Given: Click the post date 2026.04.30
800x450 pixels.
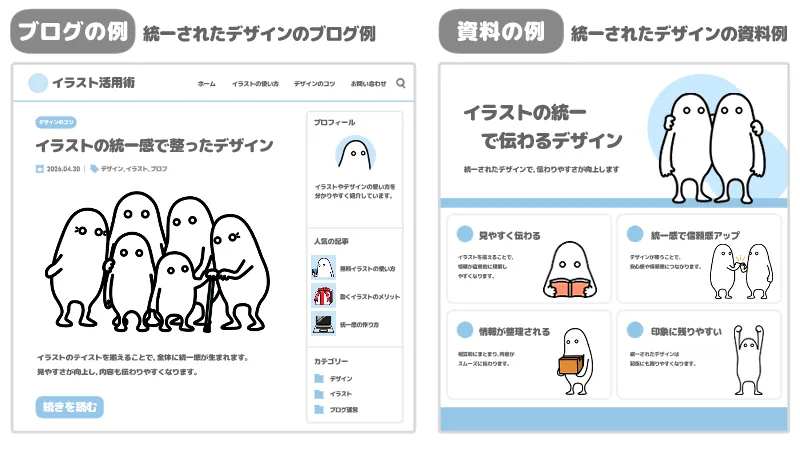Looking at the screenshot, I should pyautogui.click(x=63, y=169).
